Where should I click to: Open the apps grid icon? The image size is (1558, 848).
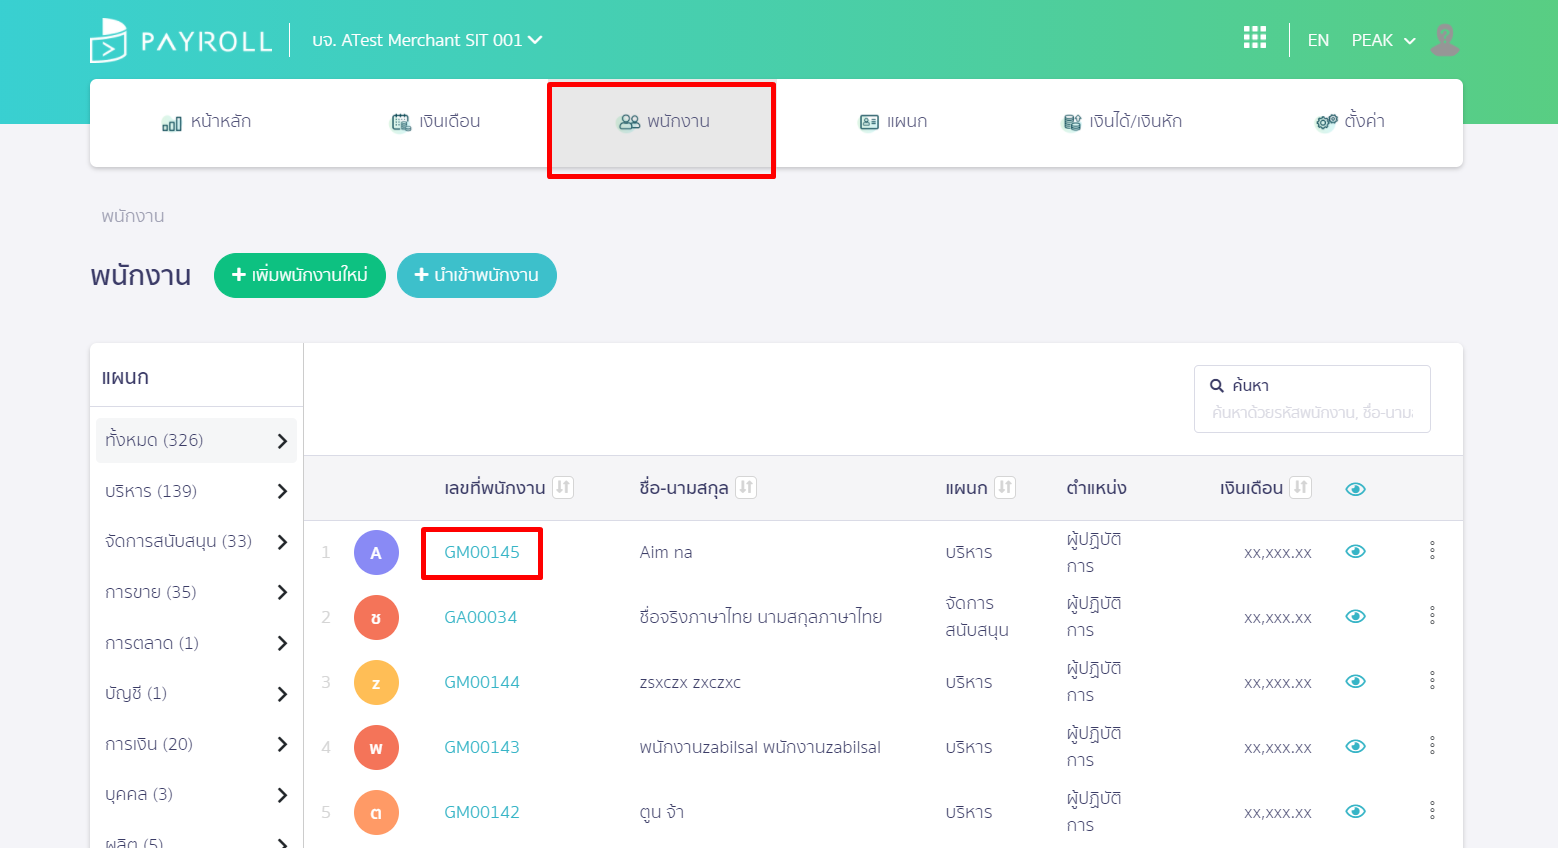click(x=1254, y=38)
